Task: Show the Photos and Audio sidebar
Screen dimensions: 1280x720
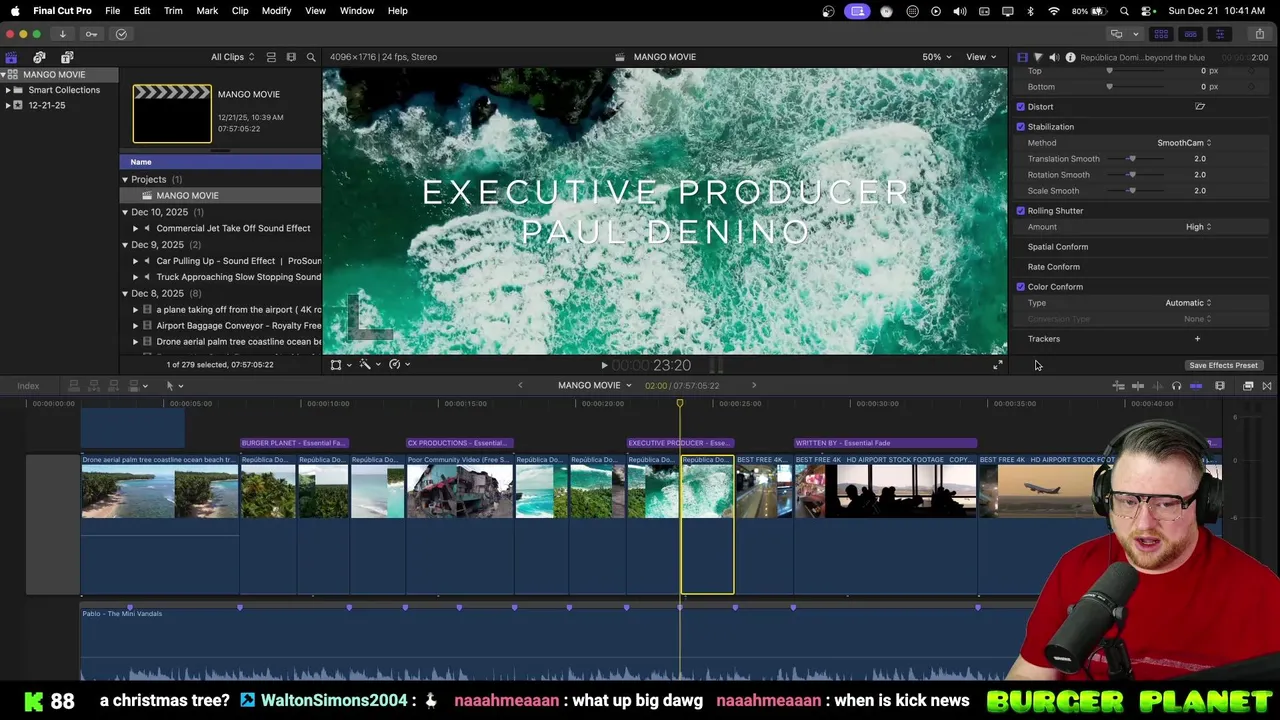Action: (39, 57)
